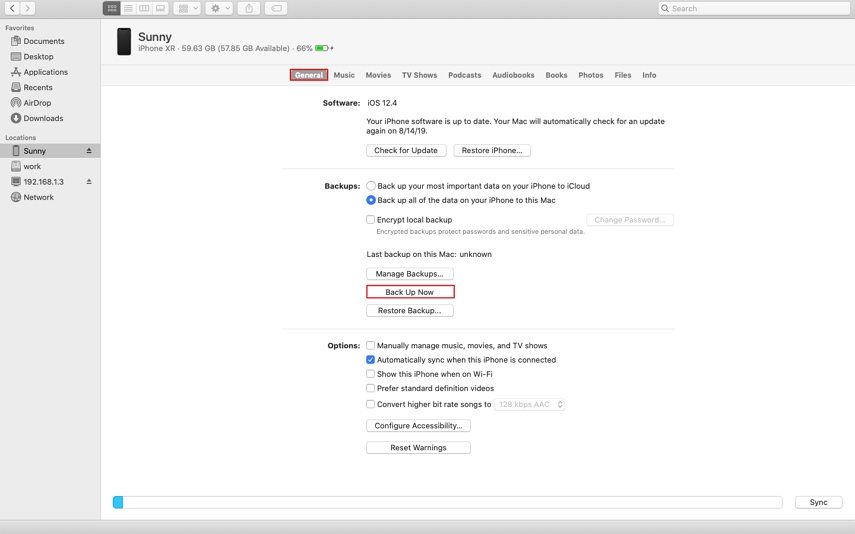Open the Files tab
This screenshot has height=534, width=855.
[x=623, y=75]
